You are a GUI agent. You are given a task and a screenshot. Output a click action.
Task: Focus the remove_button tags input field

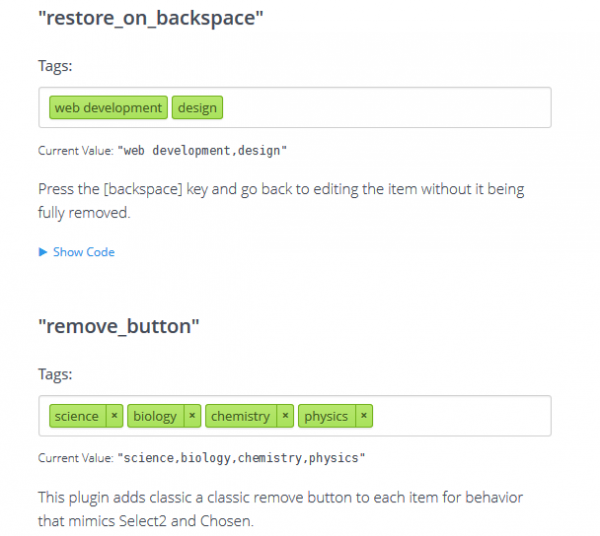coord(460,416)
